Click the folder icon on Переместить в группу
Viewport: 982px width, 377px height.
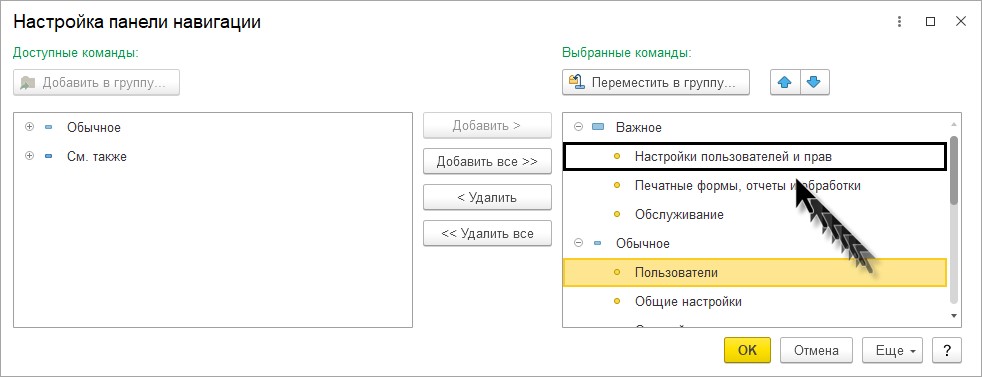click(x=575, y=82)
